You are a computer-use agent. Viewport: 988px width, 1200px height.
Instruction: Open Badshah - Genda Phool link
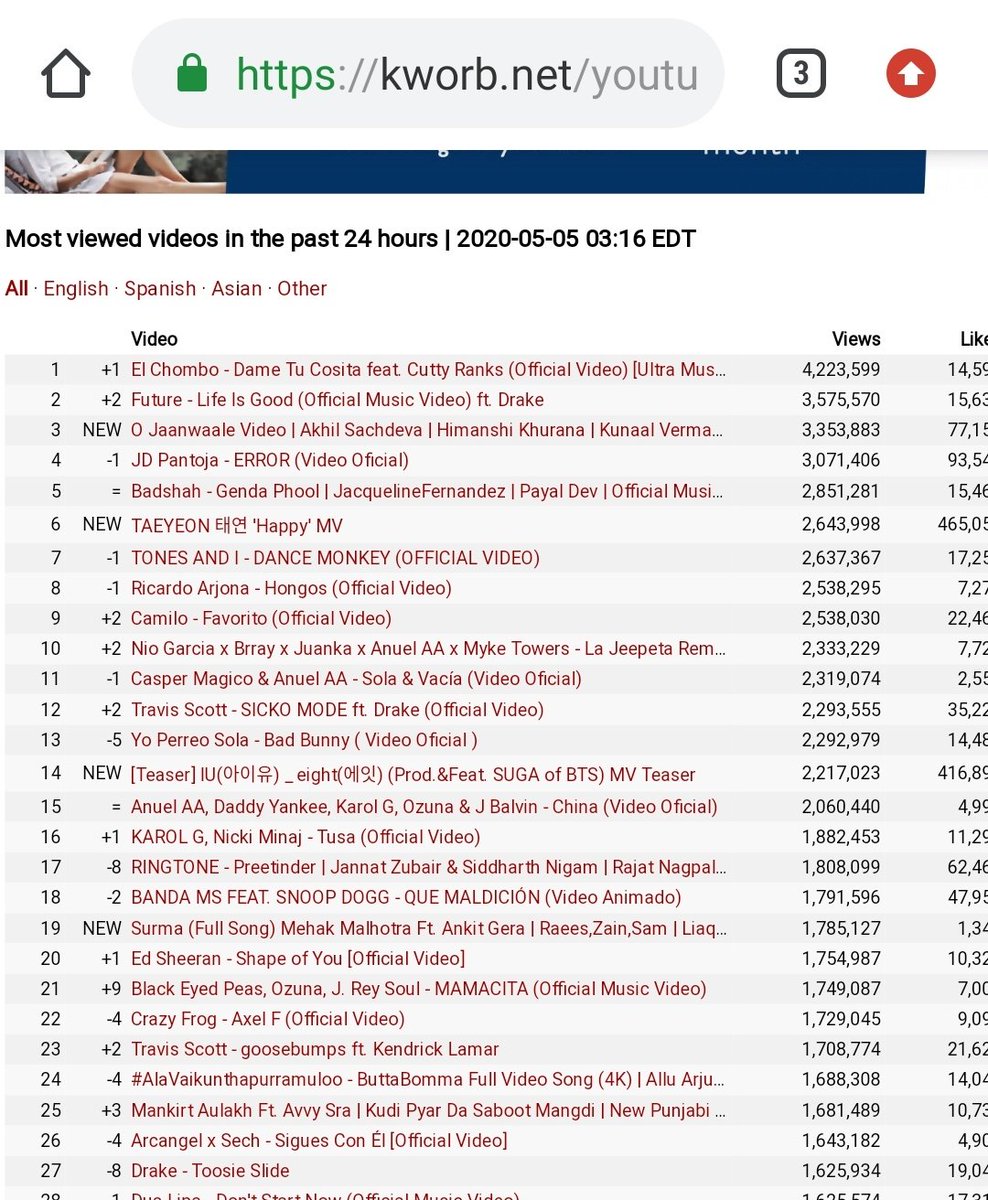point(428,491)
